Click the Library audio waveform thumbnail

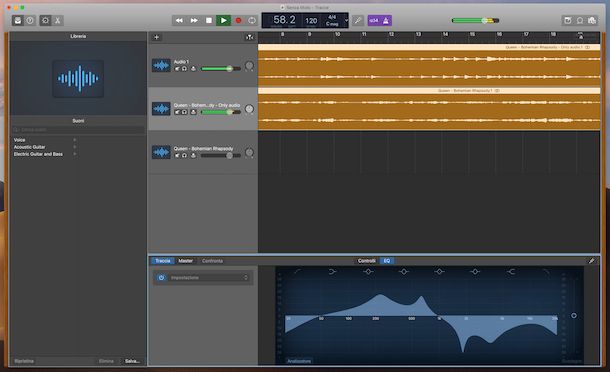click(78, 78)
